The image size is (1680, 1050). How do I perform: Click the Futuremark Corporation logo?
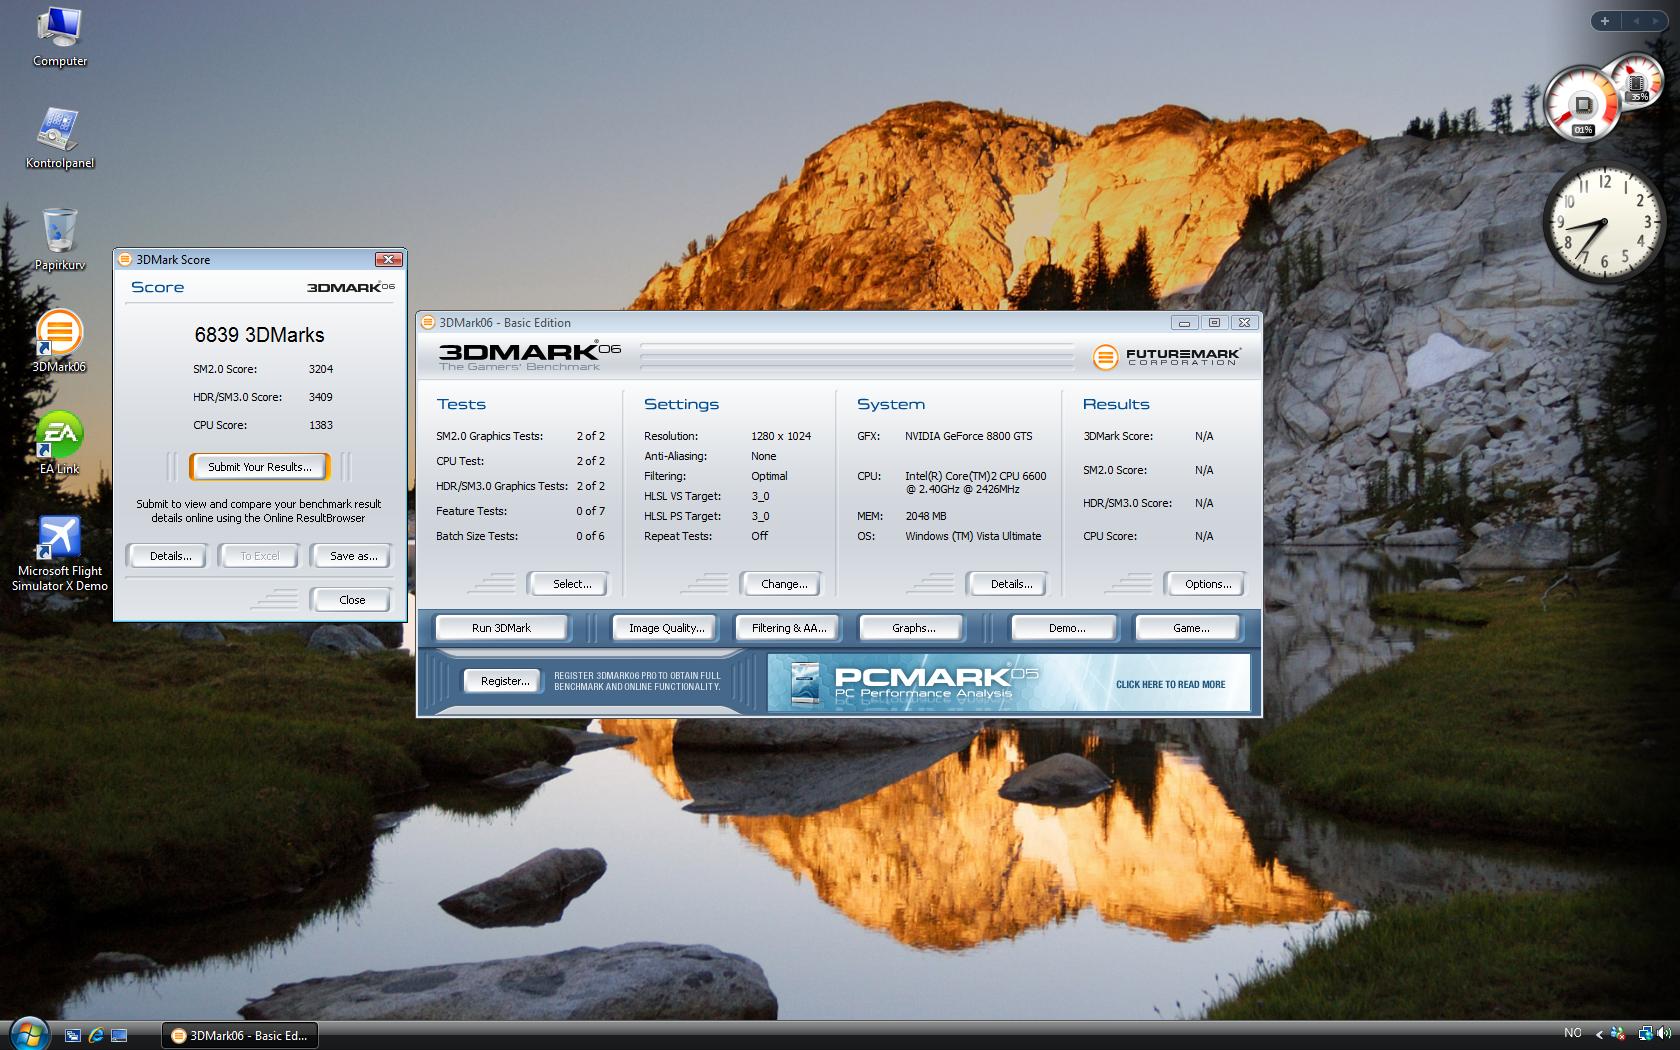pyautogui.click(x=1167, y=356)
